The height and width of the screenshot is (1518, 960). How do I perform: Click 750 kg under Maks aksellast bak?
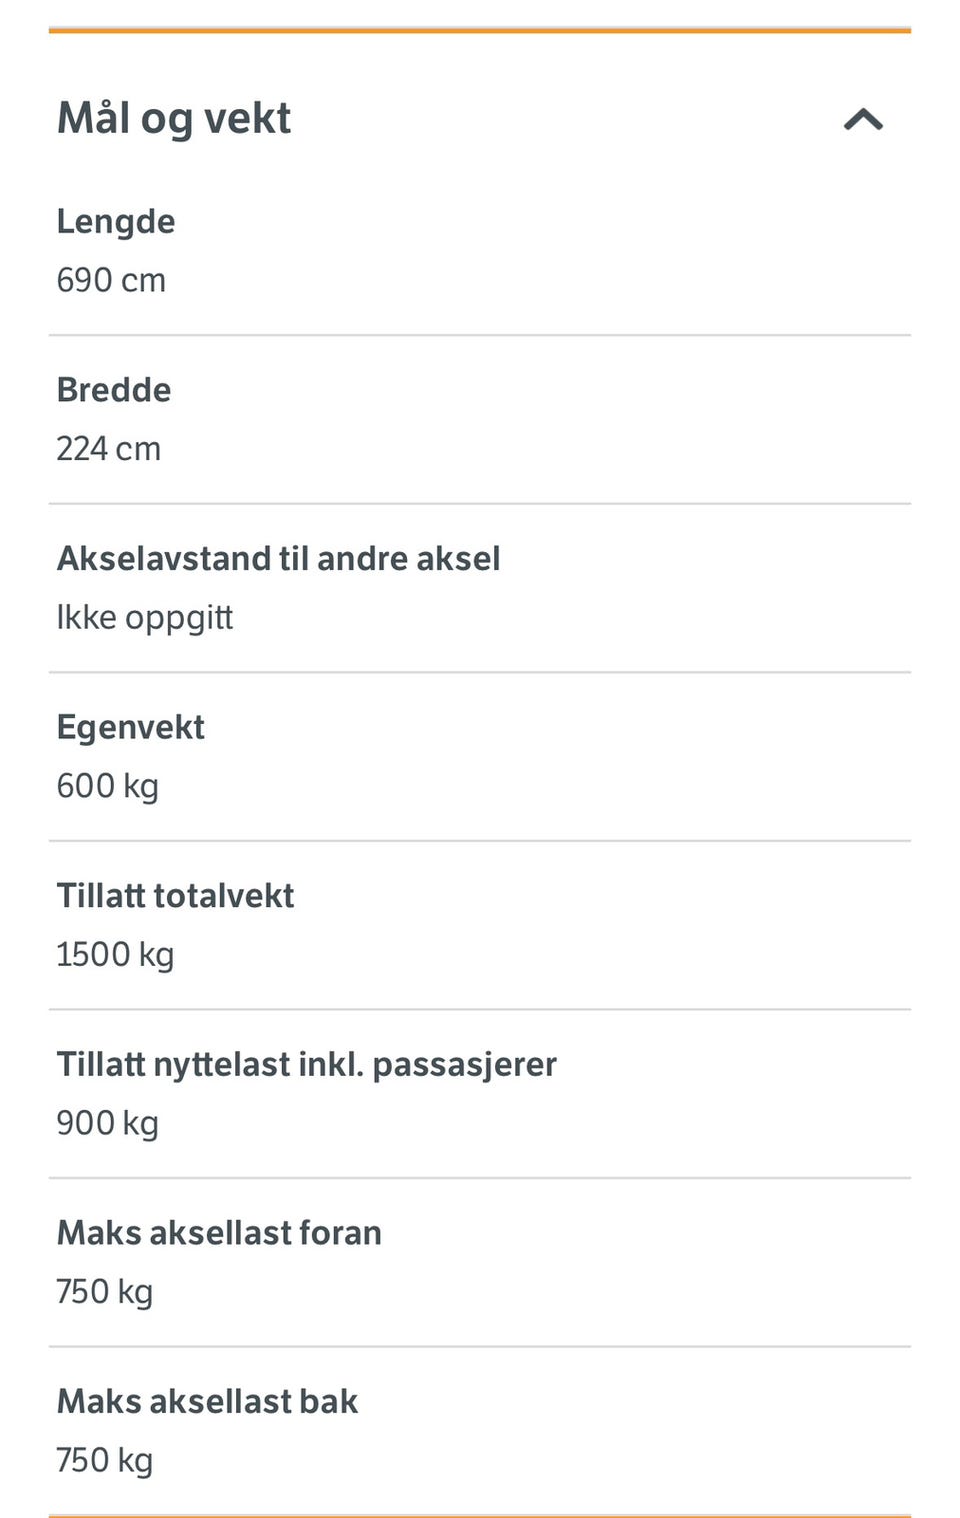tap(104, 1461)
